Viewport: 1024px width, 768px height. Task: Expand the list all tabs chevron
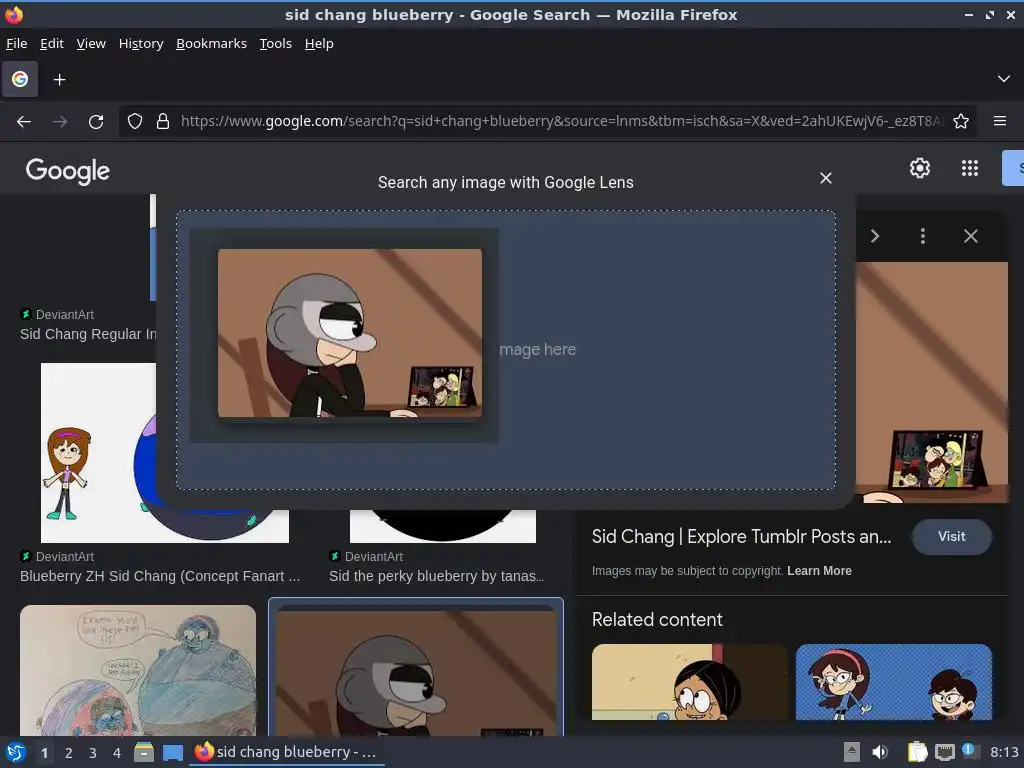(1004, 79)
